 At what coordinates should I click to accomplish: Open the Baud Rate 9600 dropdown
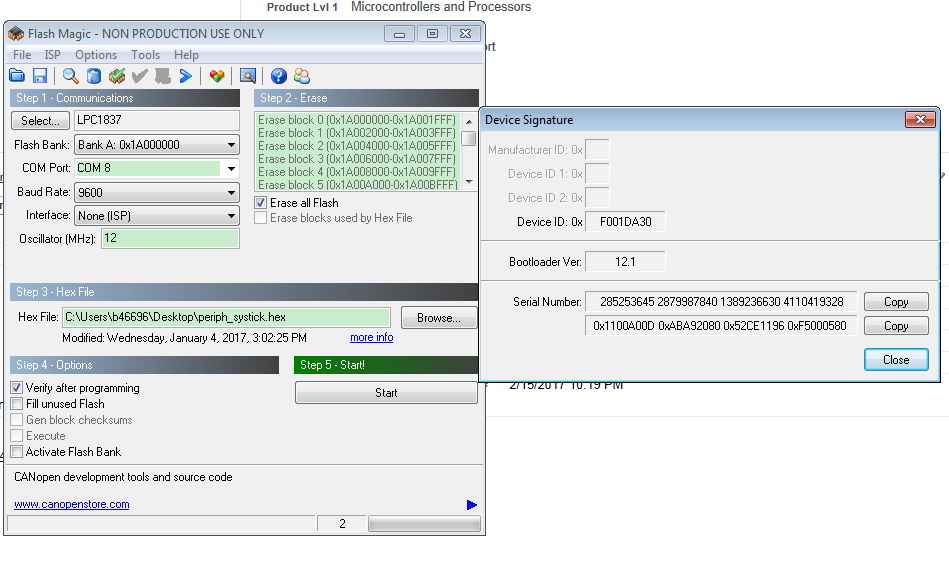[x=157, y=192]
